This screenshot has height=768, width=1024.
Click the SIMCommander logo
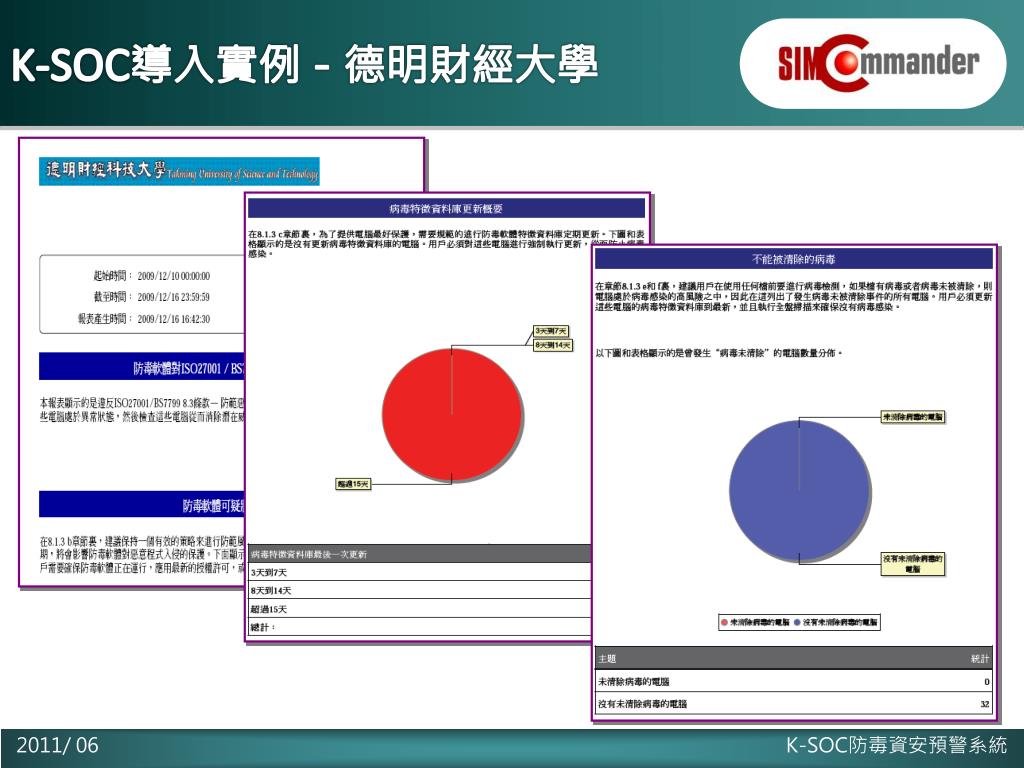click(x=878, y=63)
